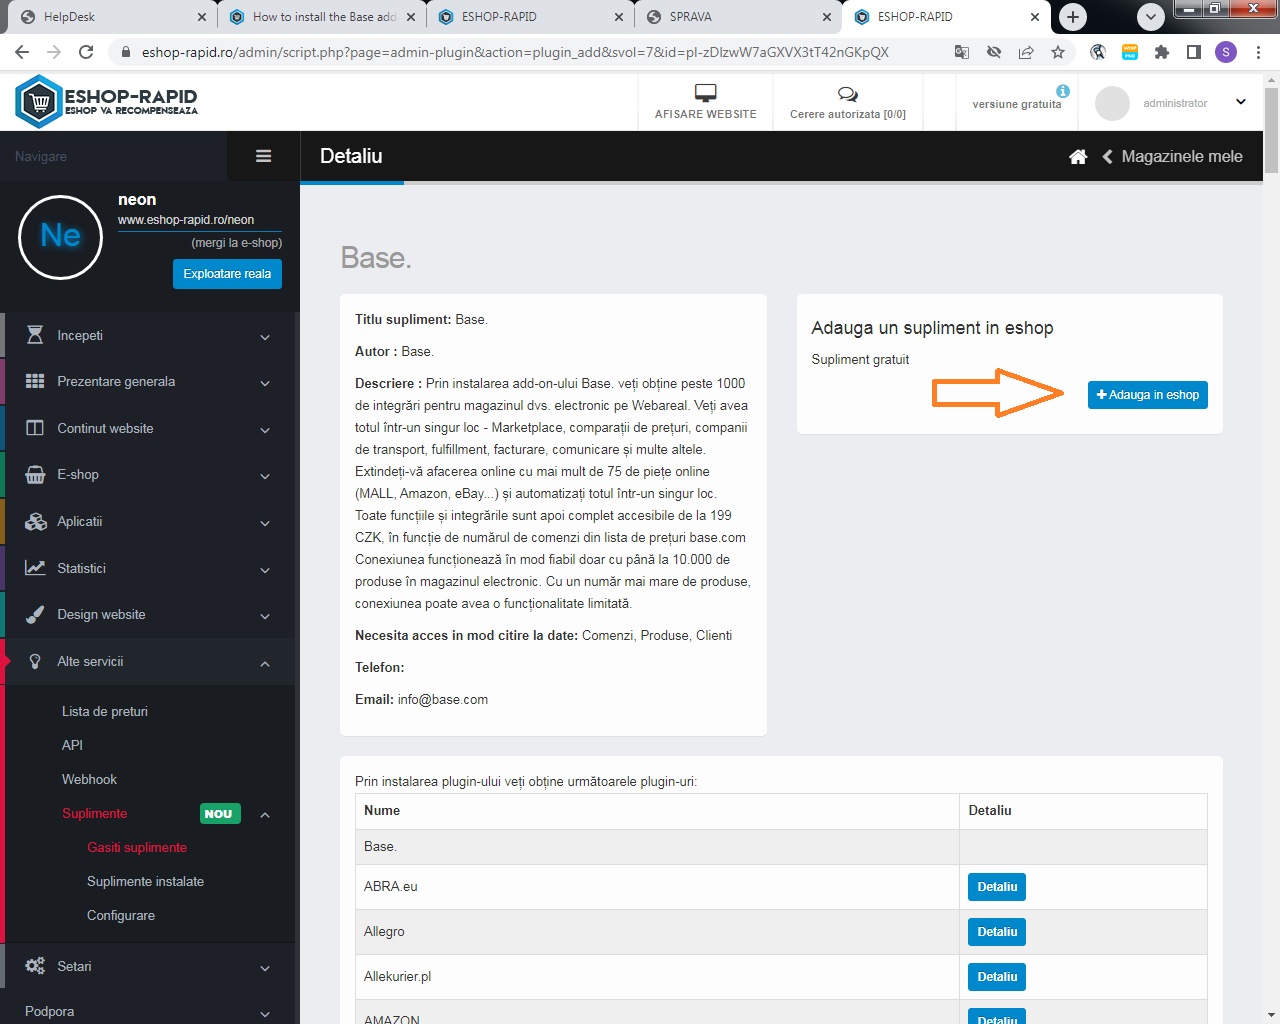Click the Adauga in eshop button
The width and height of the screenshot is (1280, 1024).
click(1148, 395)
